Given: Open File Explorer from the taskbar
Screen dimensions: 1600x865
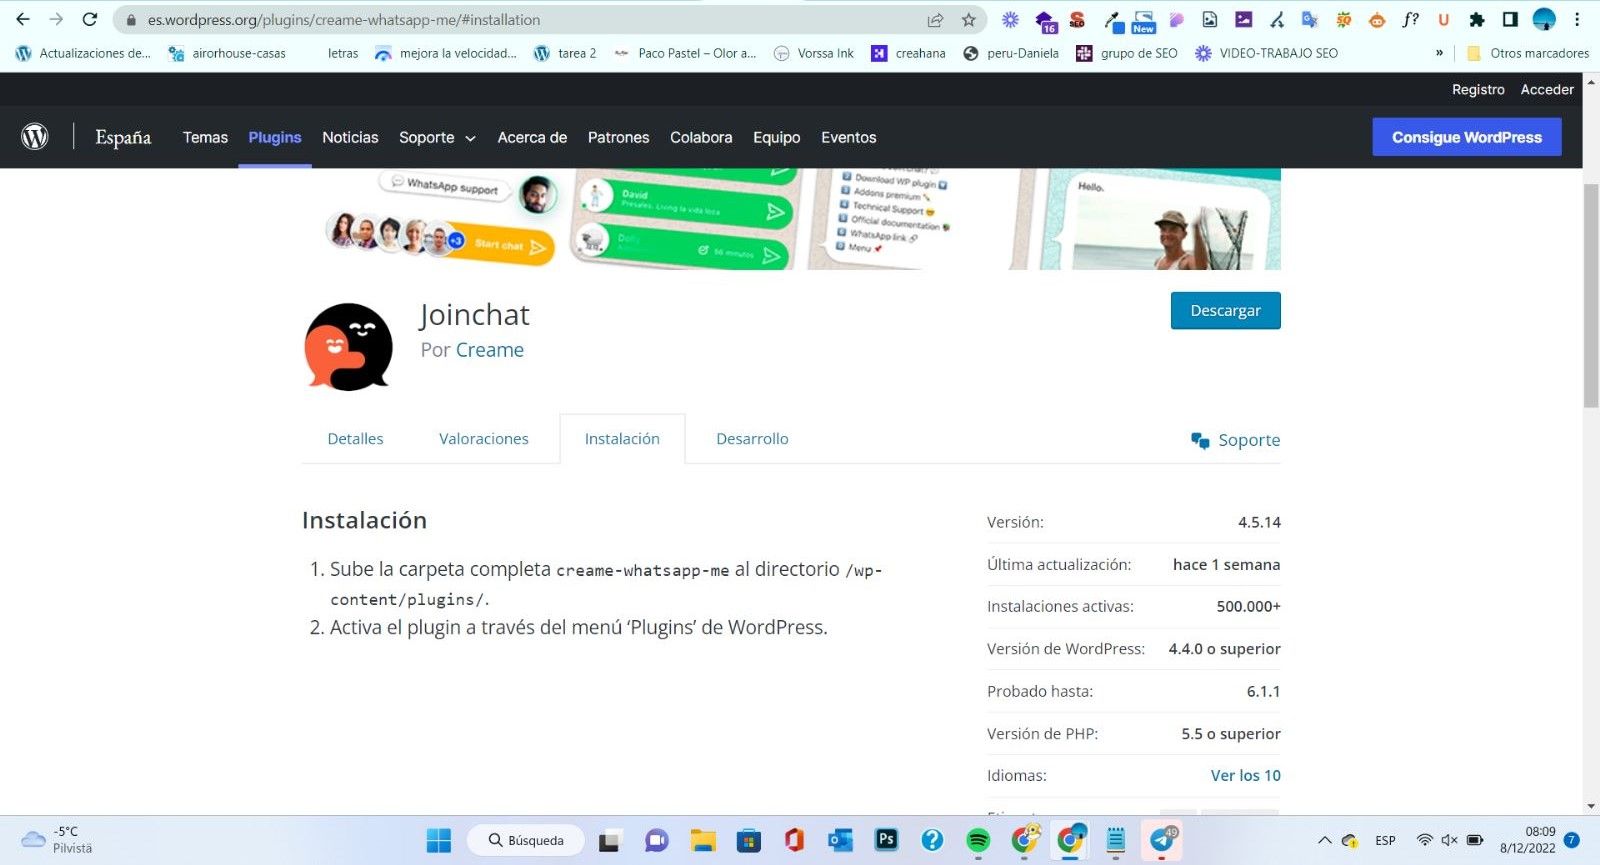Looking at the screenshot, I should click(703, 840).
